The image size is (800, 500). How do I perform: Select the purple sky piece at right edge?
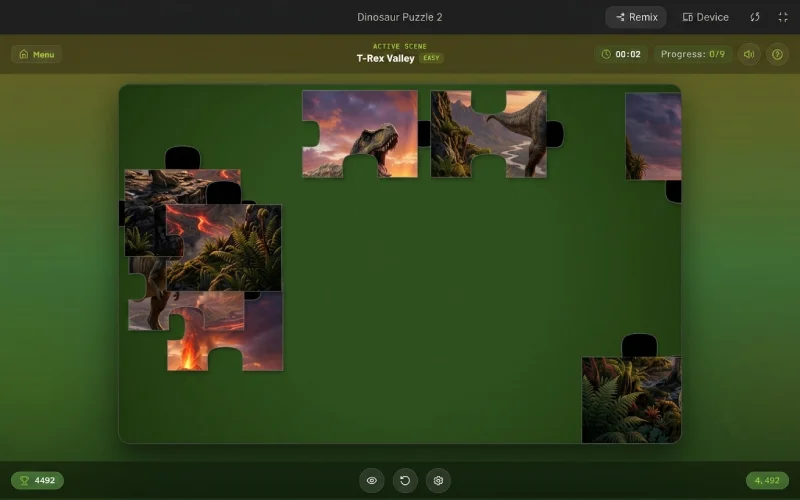point(654,138)
